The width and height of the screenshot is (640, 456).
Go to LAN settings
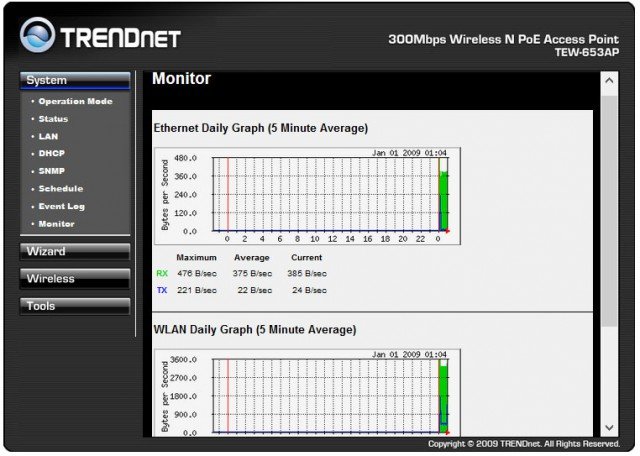48,136
